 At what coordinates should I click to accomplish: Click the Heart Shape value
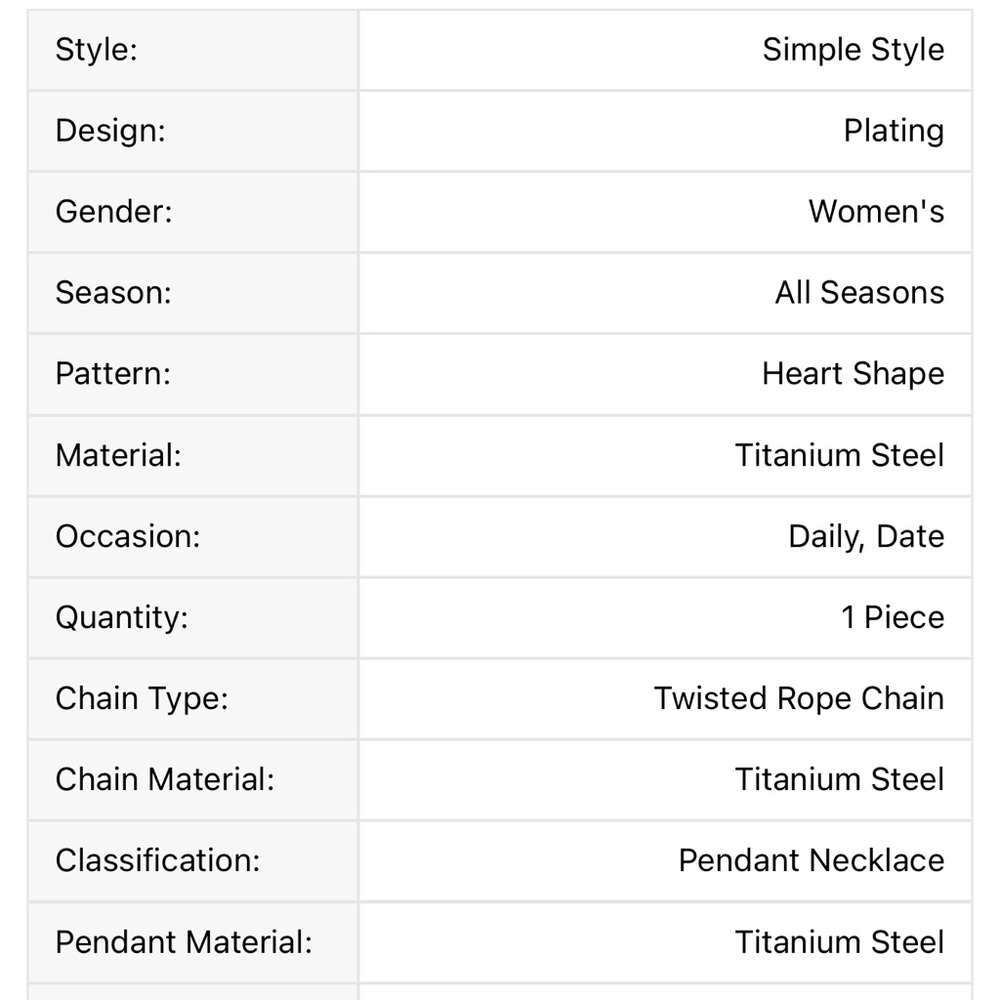click(853, 374)
